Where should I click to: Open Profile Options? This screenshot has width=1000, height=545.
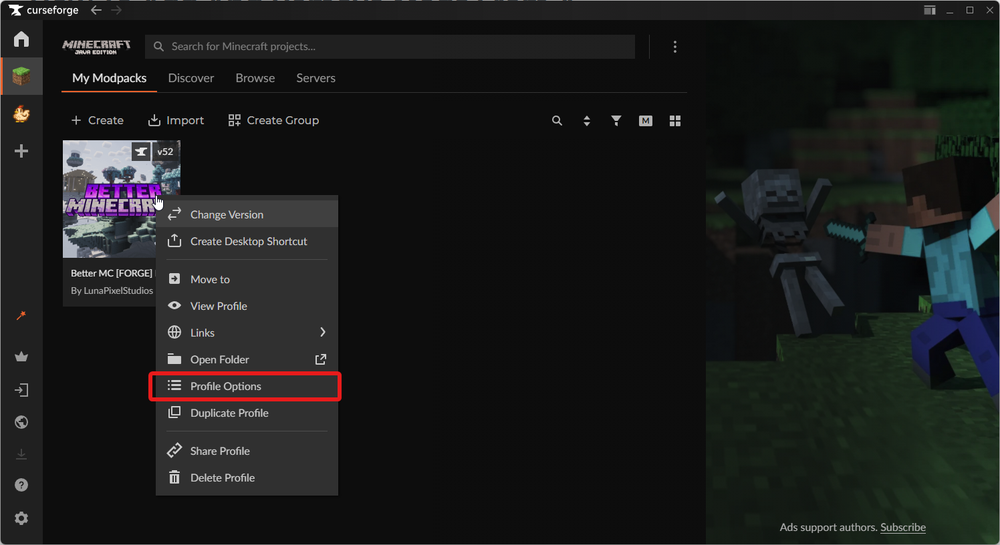[247, 386]
